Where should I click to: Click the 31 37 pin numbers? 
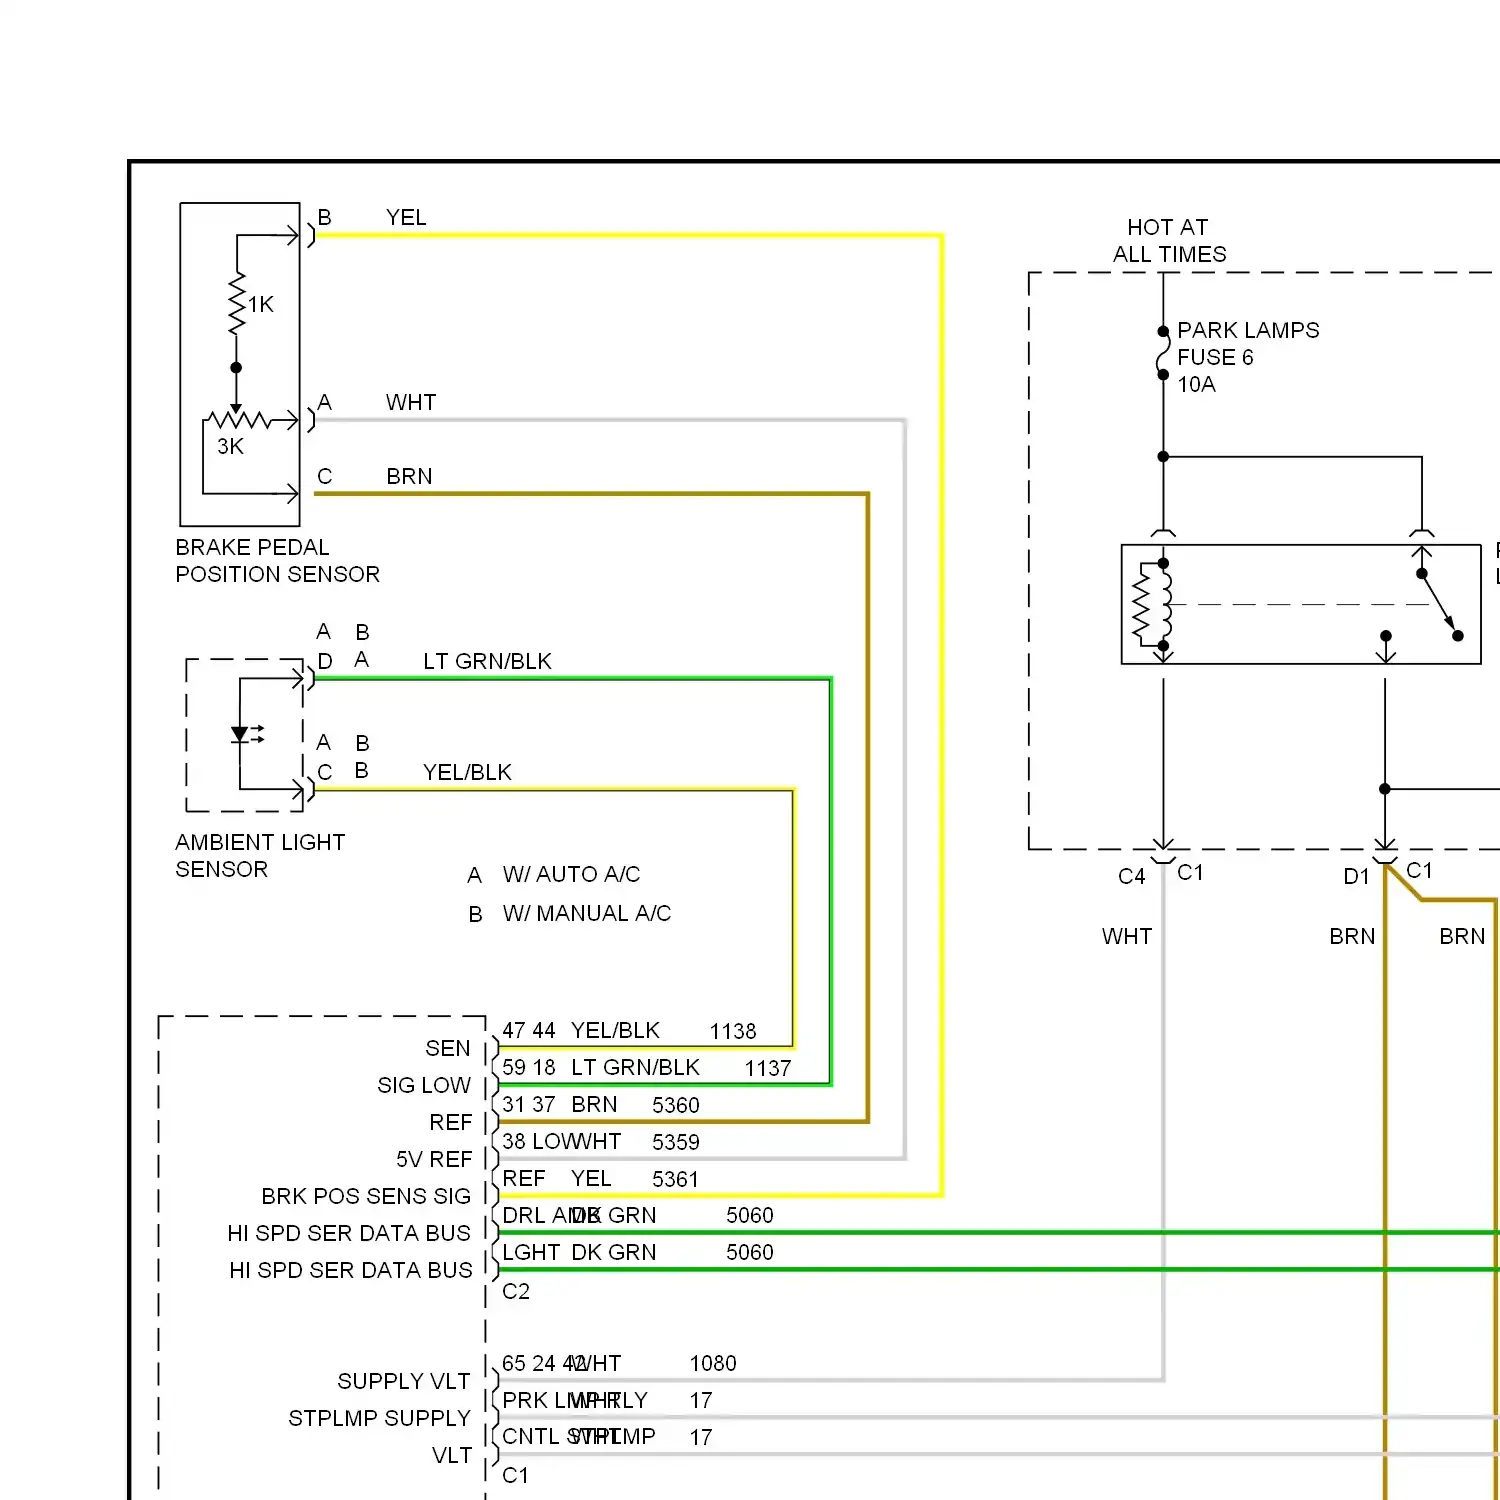pos(529,1104)
